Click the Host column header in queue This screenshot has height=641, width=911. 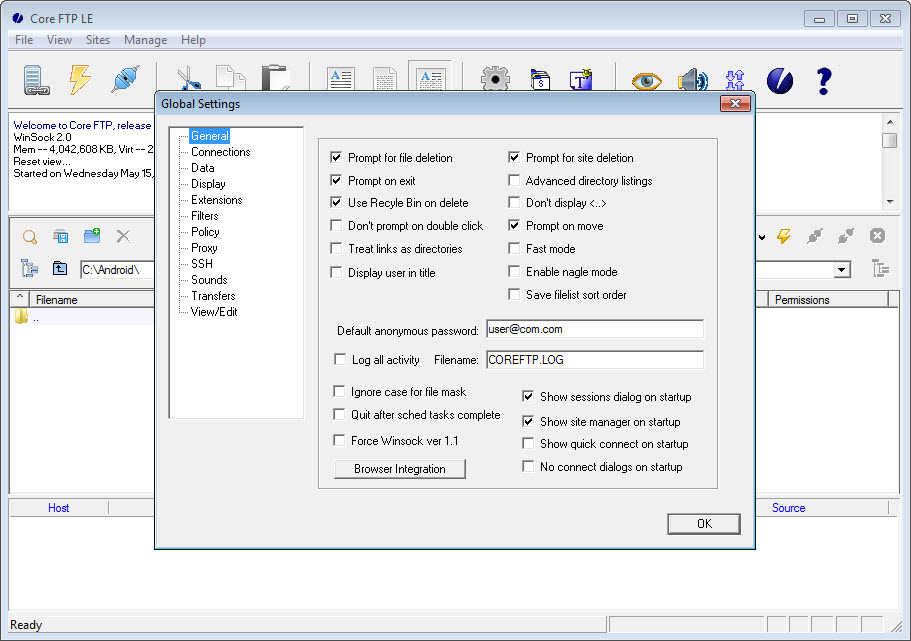coord(58,507)
